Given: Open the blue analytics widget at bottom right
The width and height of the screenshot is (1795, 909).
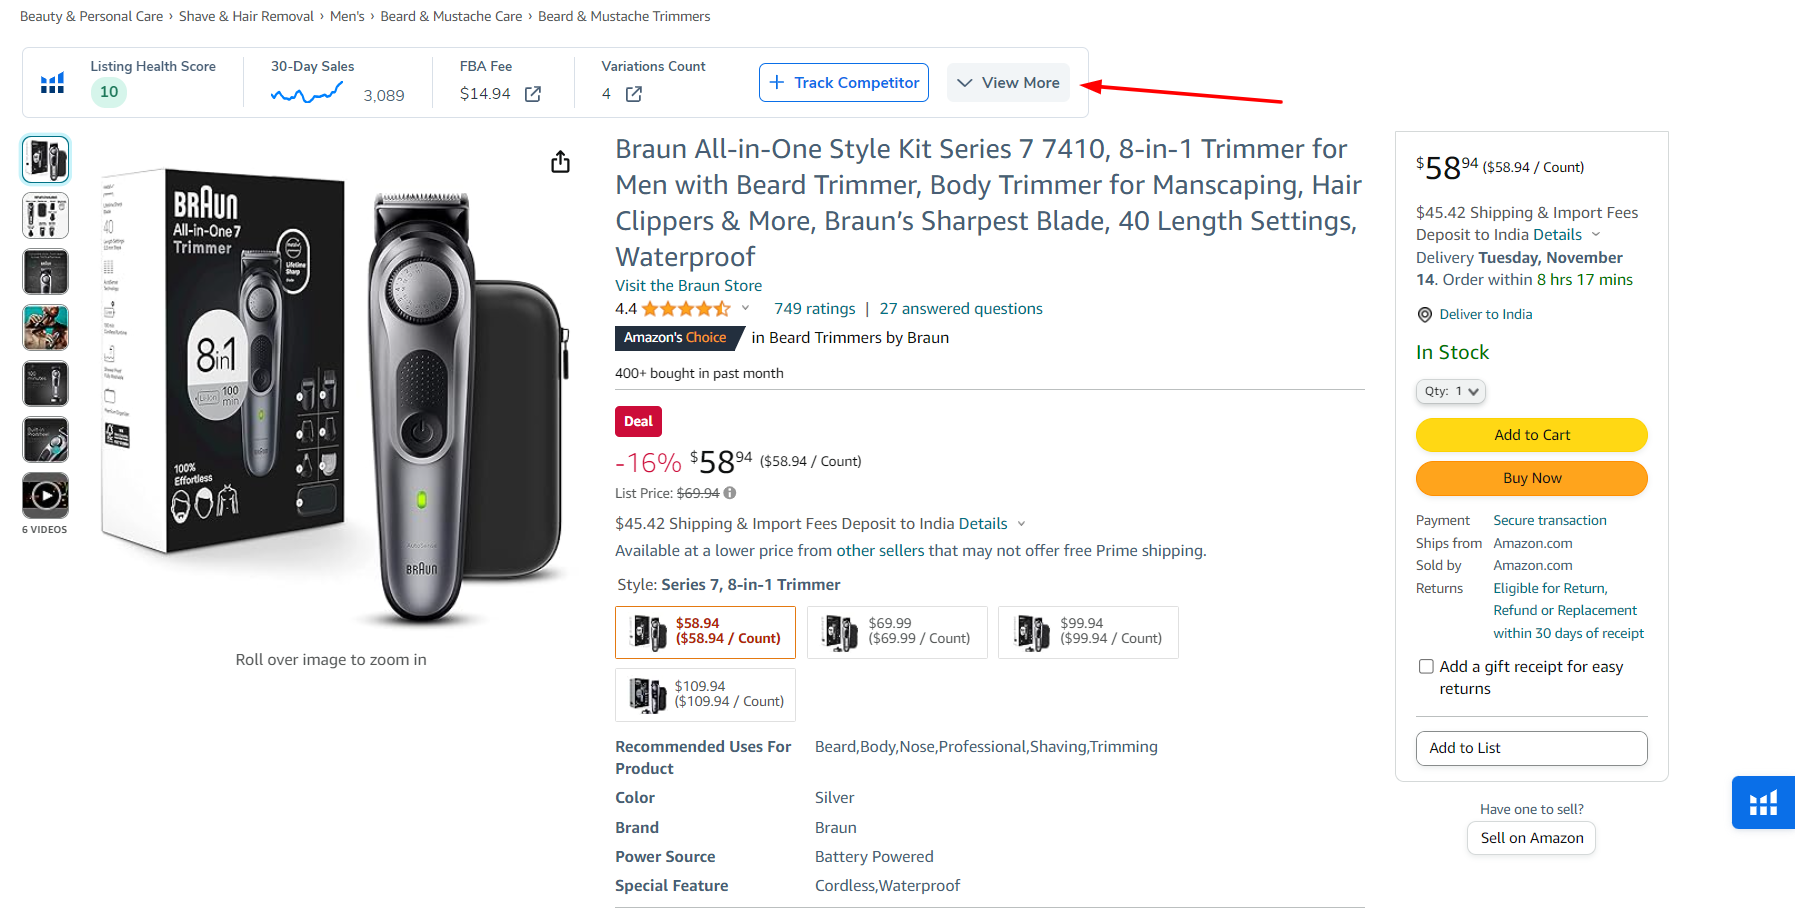Looking at the screenshot, I should (x=1763, y=802).
